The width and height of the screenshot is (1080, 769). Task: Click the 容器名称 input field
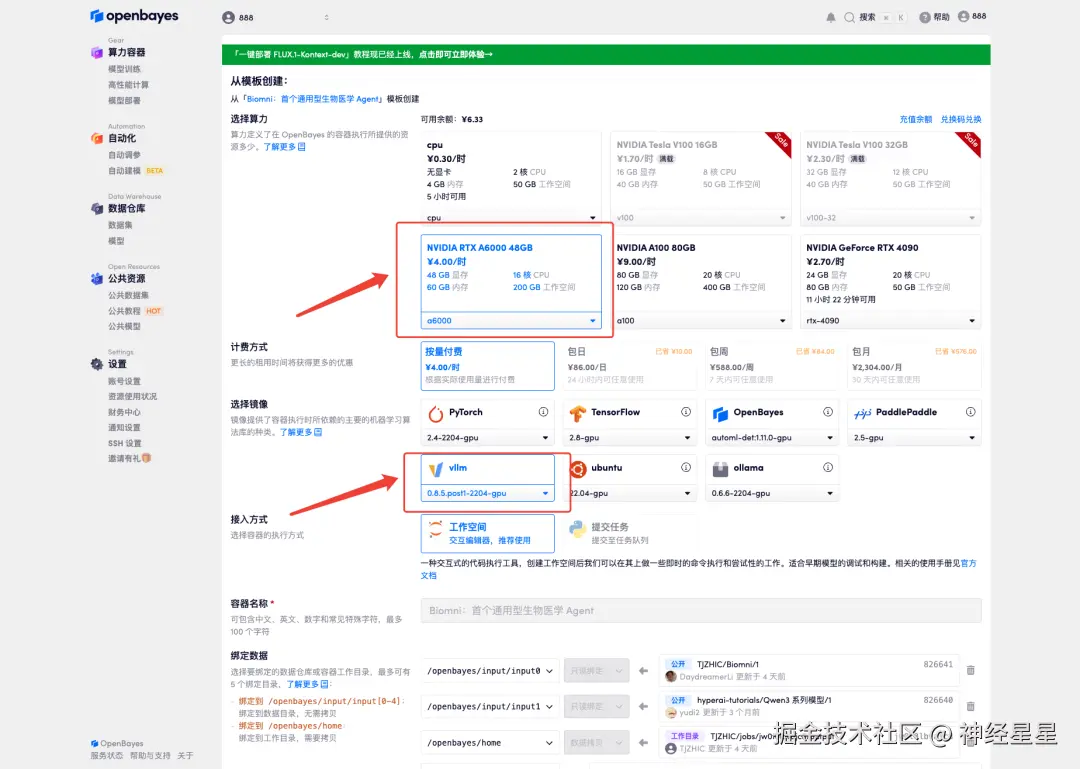pos(701,611)
